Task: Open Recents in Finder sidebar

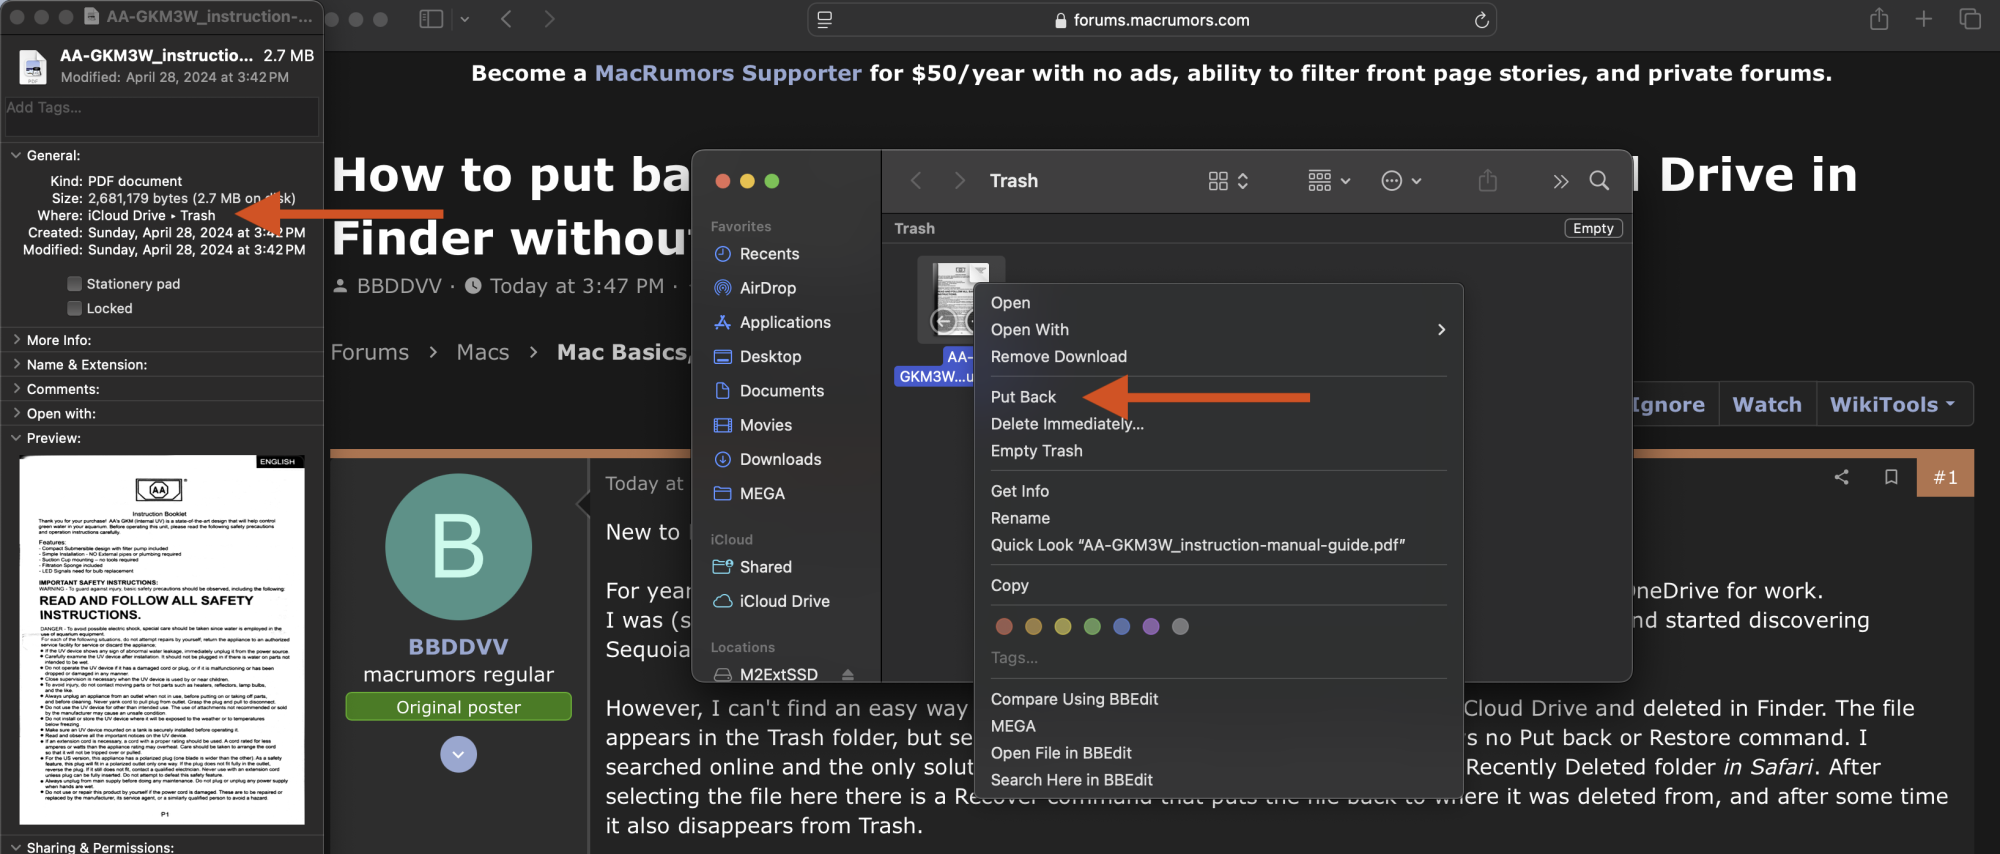Action: [769, 254]
